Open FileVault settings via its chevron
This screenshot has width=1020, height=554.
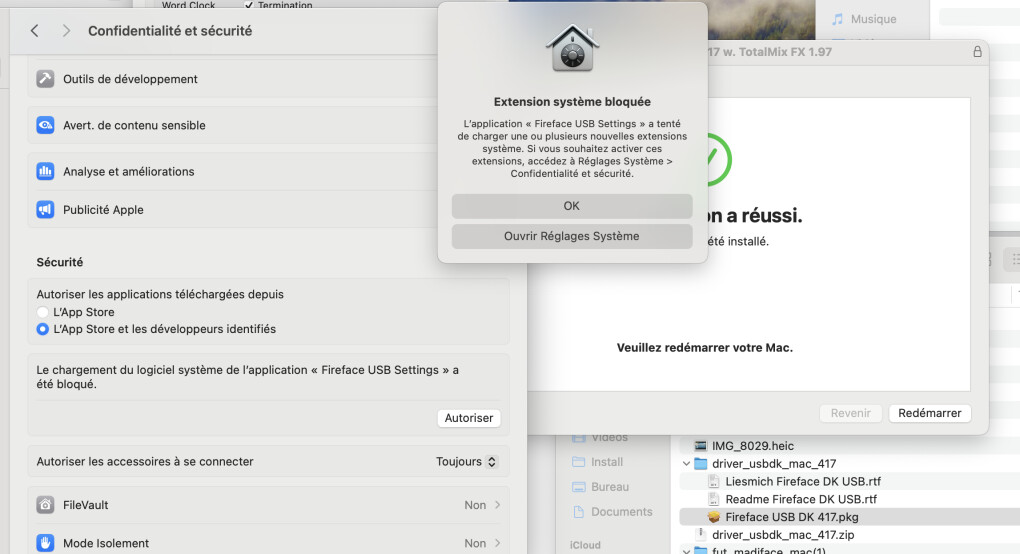tap(498, 505)
